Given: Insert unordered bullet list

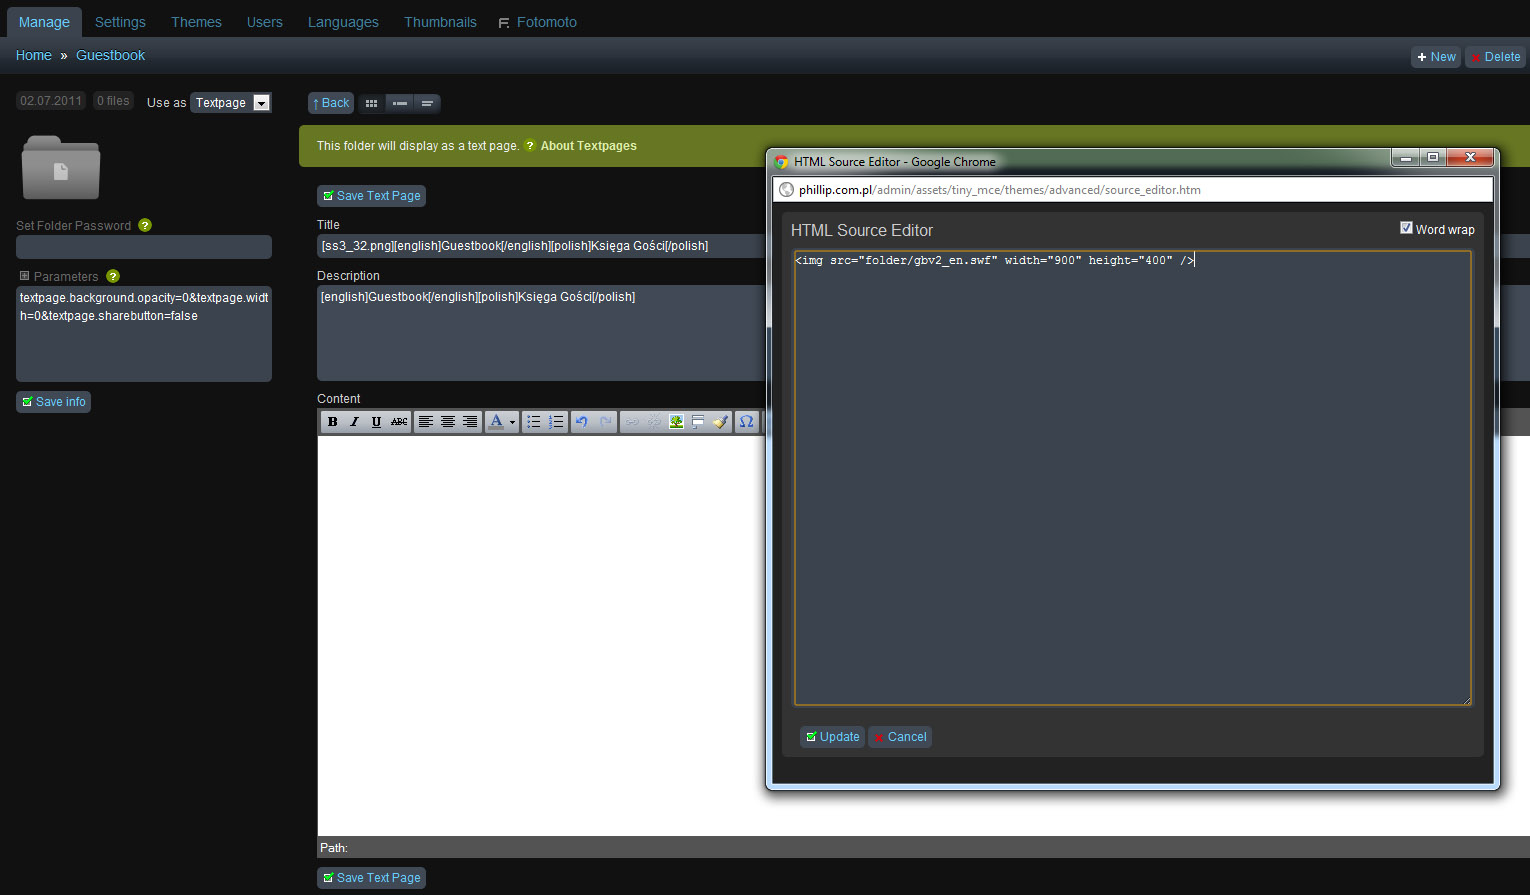Looking at the screenshot, I should 534,422.
